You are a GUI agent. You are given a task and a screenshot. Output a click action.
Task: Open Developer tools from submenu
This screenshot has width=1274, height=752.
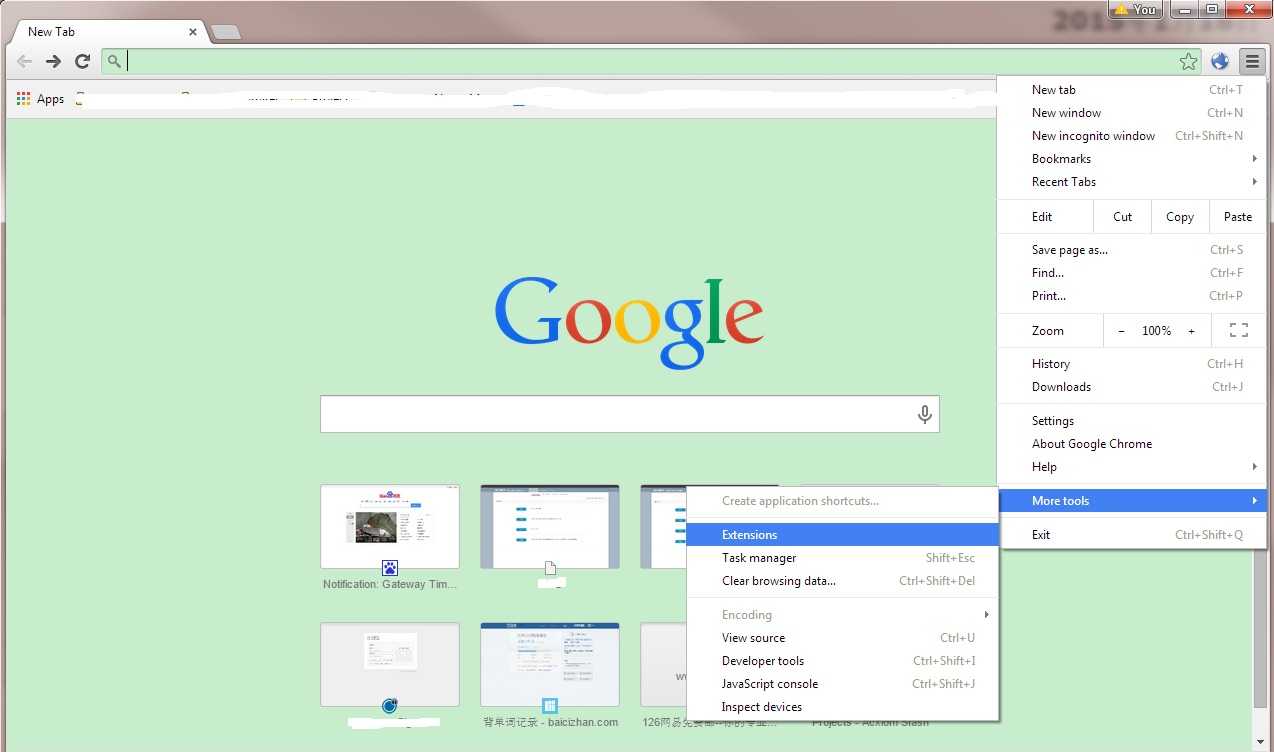[843, 661]
